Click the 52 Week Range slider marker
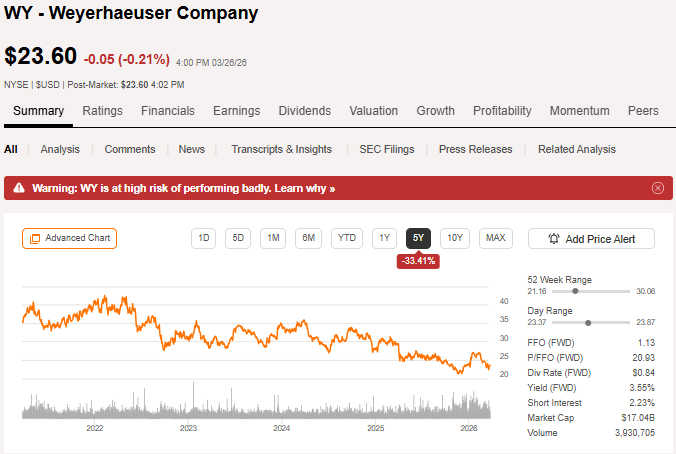The image size is (676, 454). [x=577, y=292]
